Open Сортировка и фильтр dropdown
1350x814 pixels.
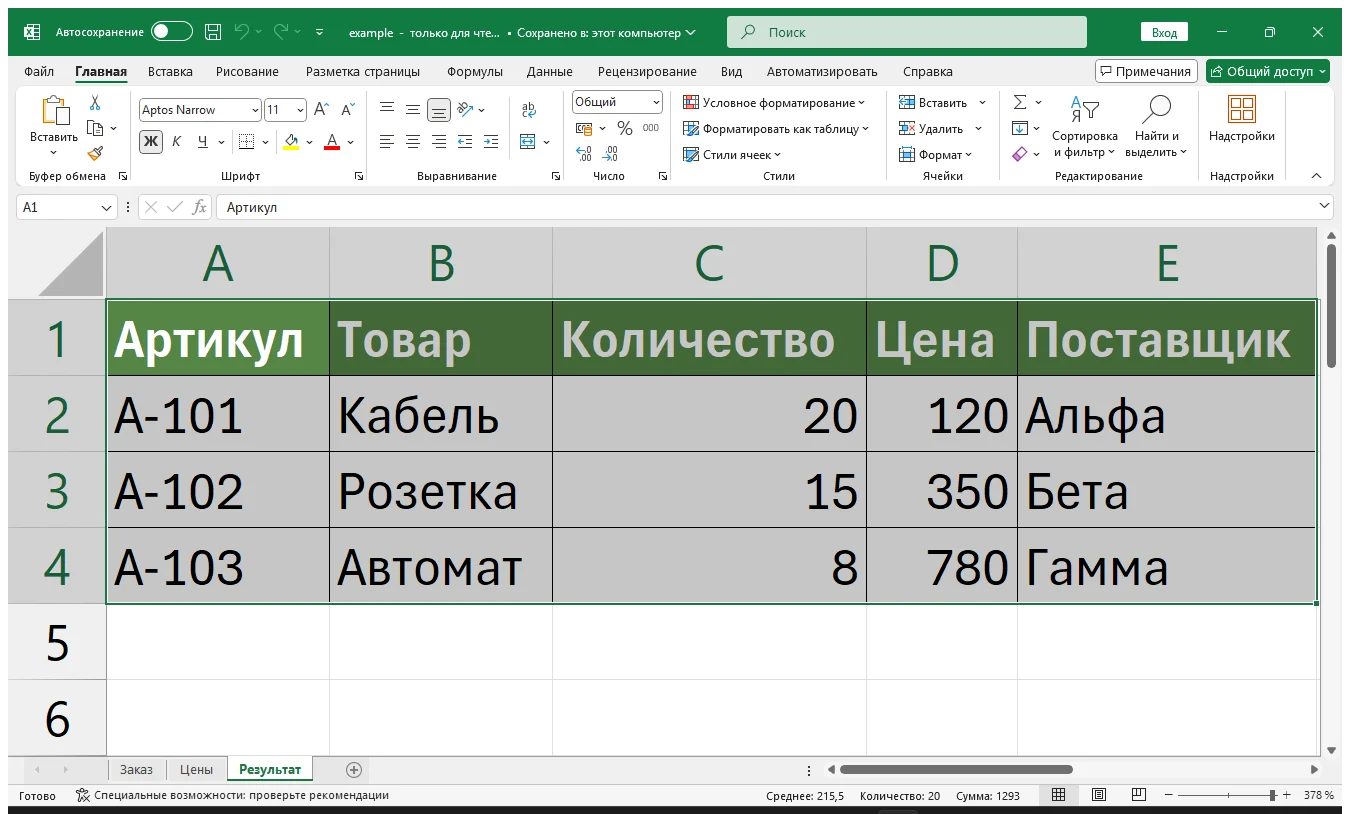[1084, 126]
